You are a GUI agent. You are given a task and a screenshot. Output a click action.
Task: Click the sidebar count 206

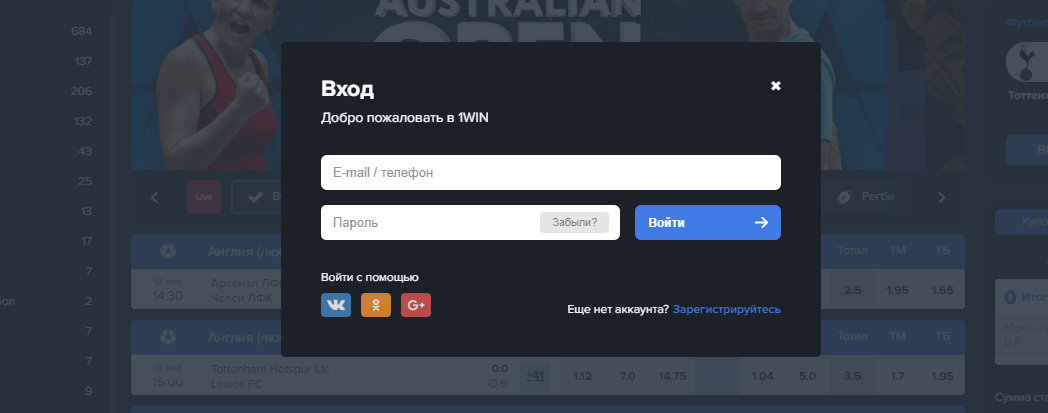pyautogui.click(x=82, y=92)
